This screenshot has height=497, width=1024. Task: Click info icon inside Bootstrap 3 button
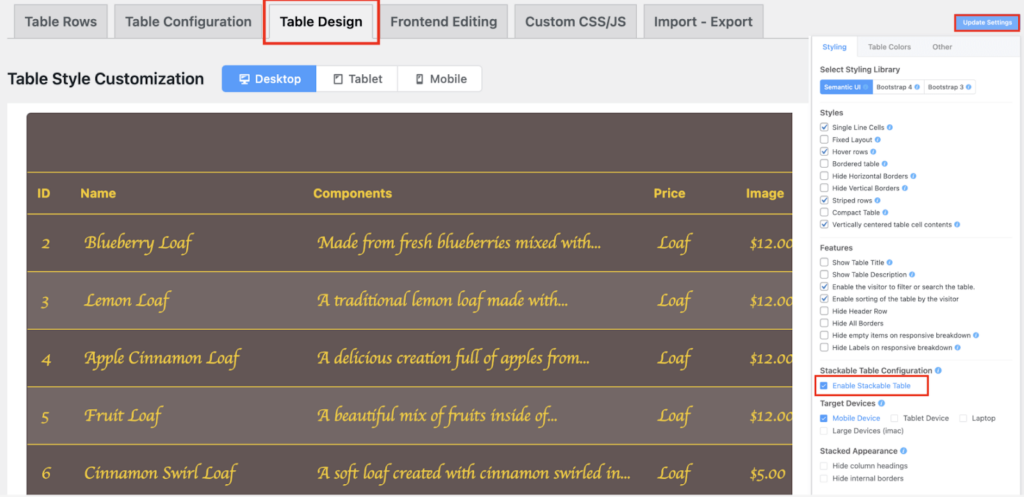[968, 87]
